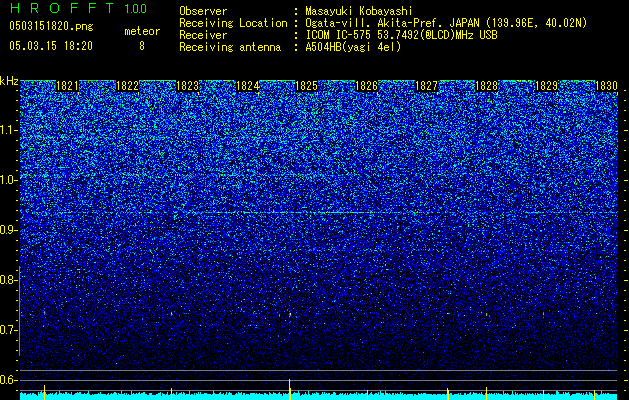
Task: Click the antenna A504HB(yagi 4el) text
Action: tap(353, 47)
